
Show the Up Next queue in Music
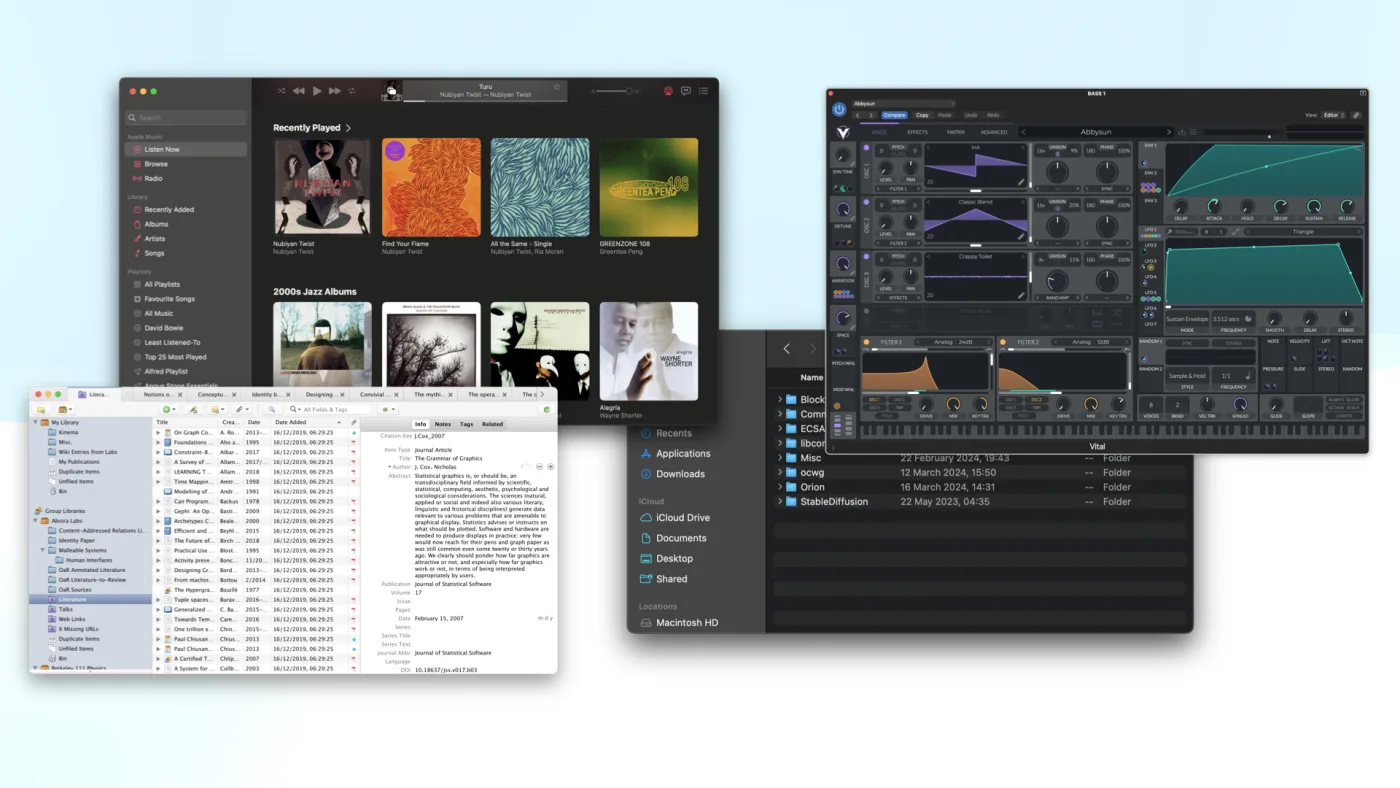pyautogui.click(x=703, y=91)
